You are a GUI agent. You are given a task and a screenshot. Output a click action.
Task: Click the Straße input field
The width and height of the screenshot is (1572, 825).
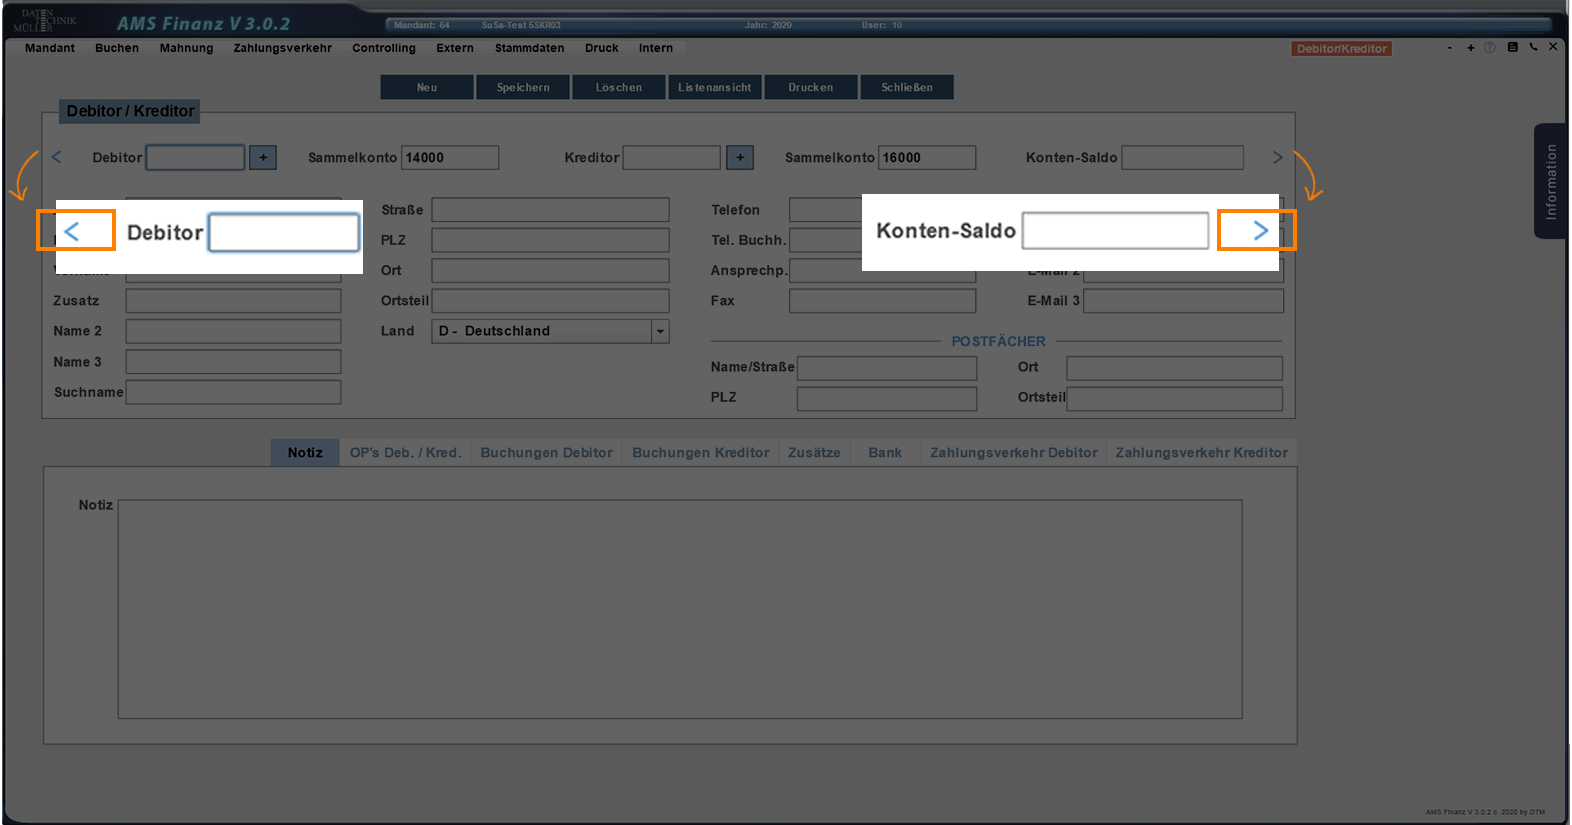pyautogui.click(x=550, y=209)
